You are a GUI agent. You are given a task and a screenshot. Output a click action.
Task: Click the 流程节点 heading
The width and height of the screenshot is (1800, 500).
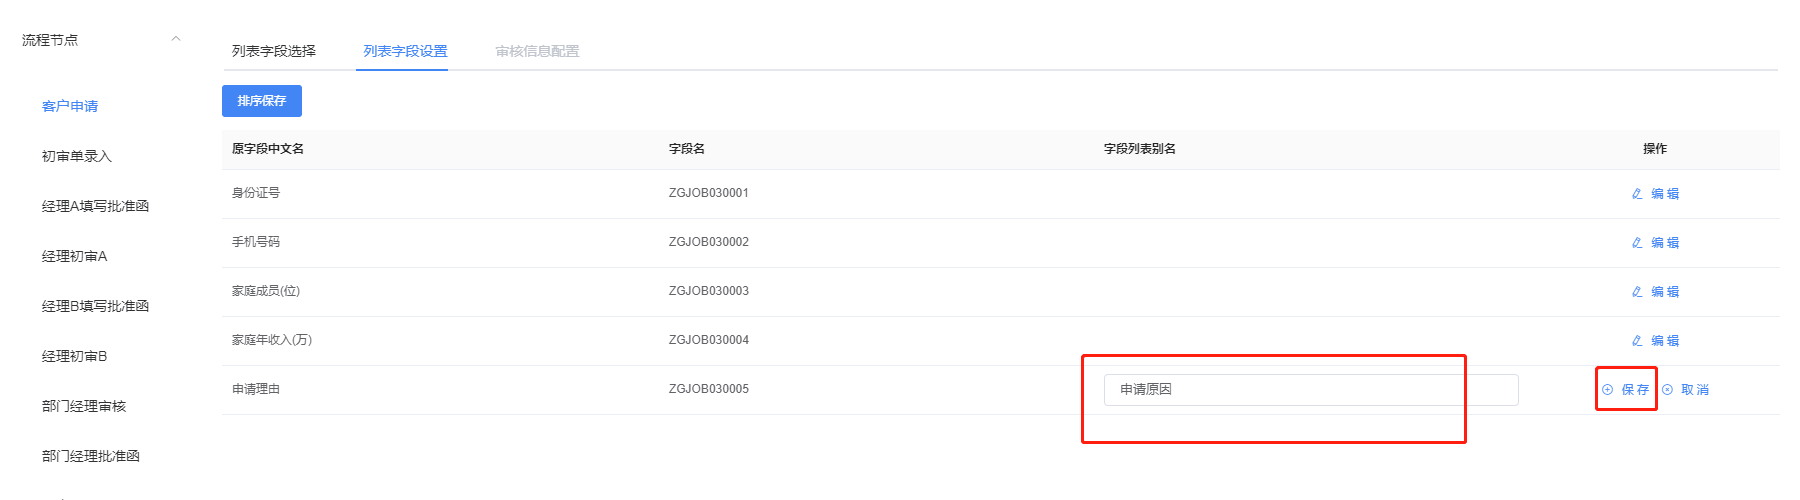click(50, 40)
